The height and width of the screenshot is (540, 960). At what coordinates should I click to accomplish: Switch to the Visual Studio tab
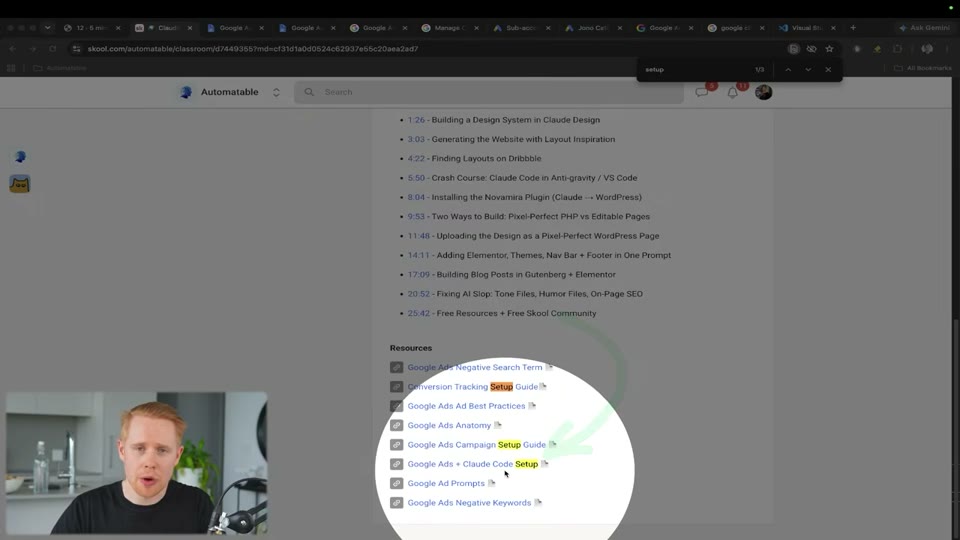coord(807,28)
